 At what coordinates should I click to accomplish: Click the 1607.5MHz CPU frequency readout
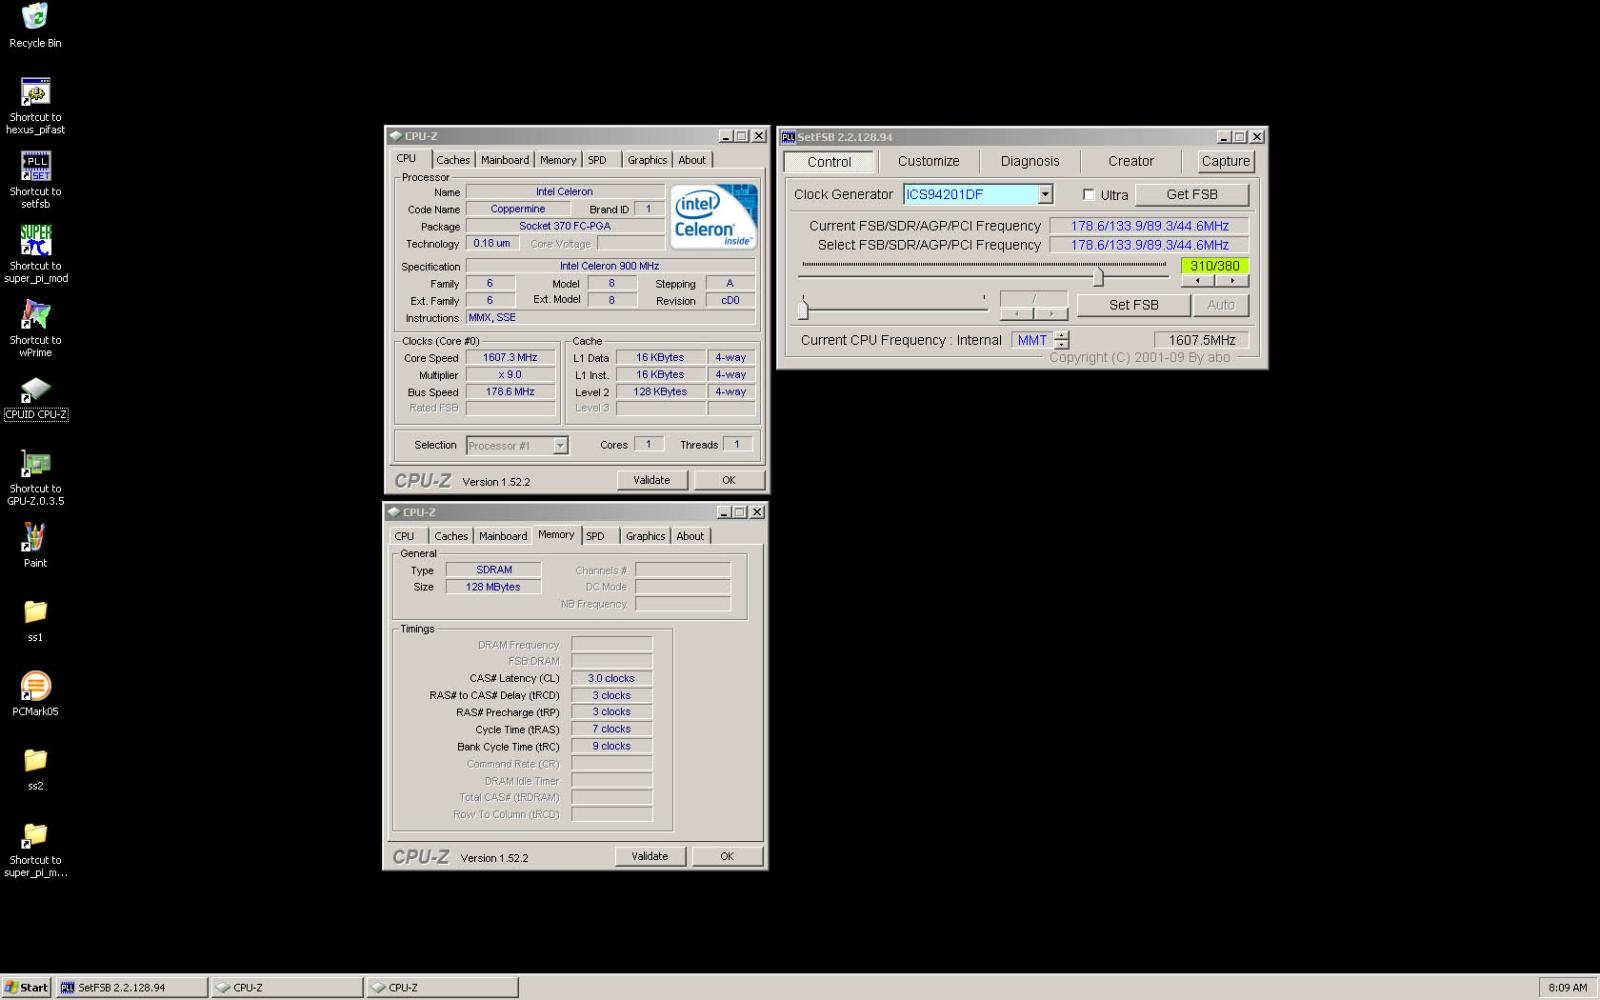click(1201, 340)
